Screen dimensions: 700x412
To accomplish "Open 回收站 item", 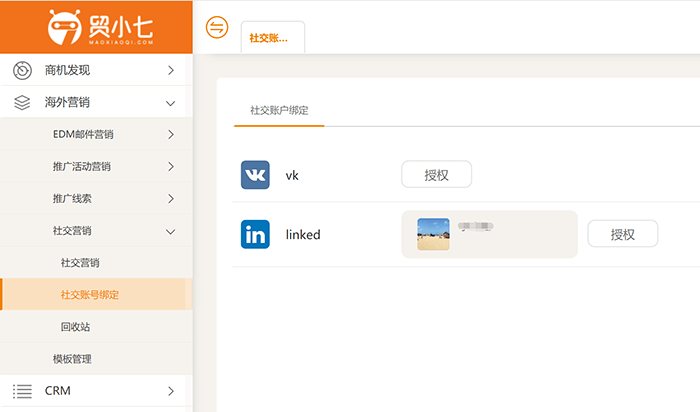I will (x=96, y=327).
